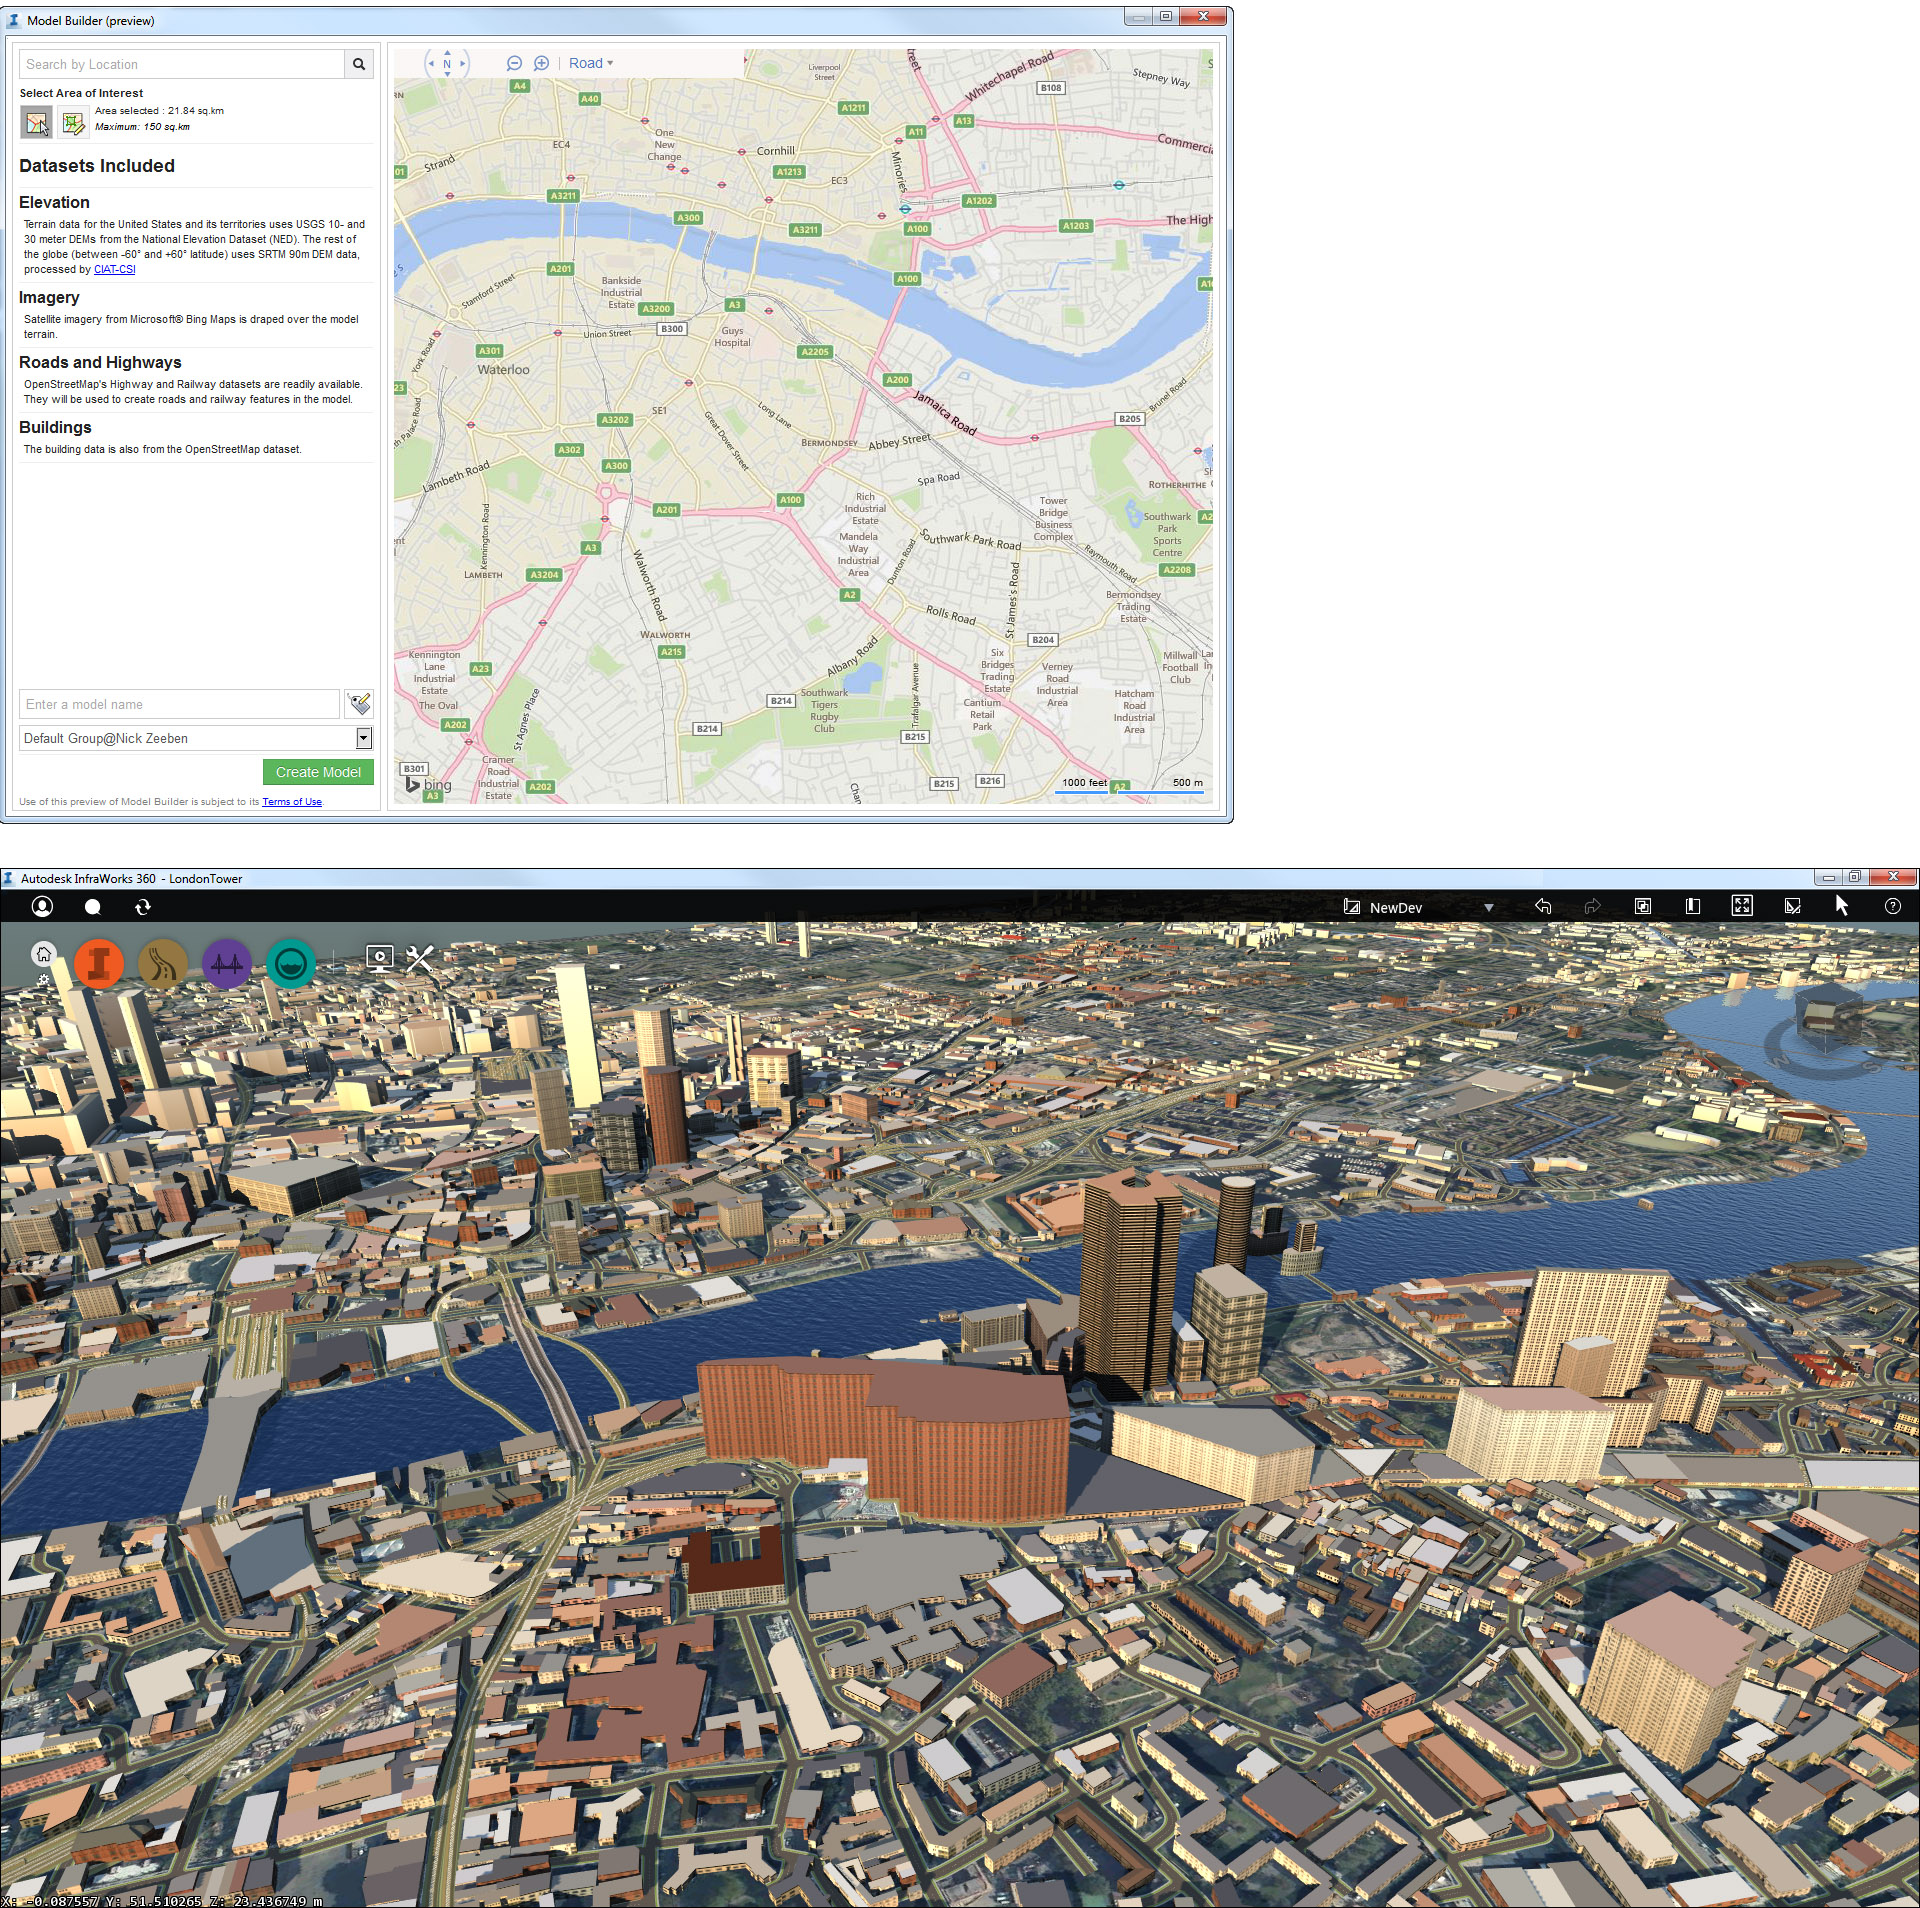
Task: Open the NewDev proposal dropdown arrow
Action: coord(1488,908)
